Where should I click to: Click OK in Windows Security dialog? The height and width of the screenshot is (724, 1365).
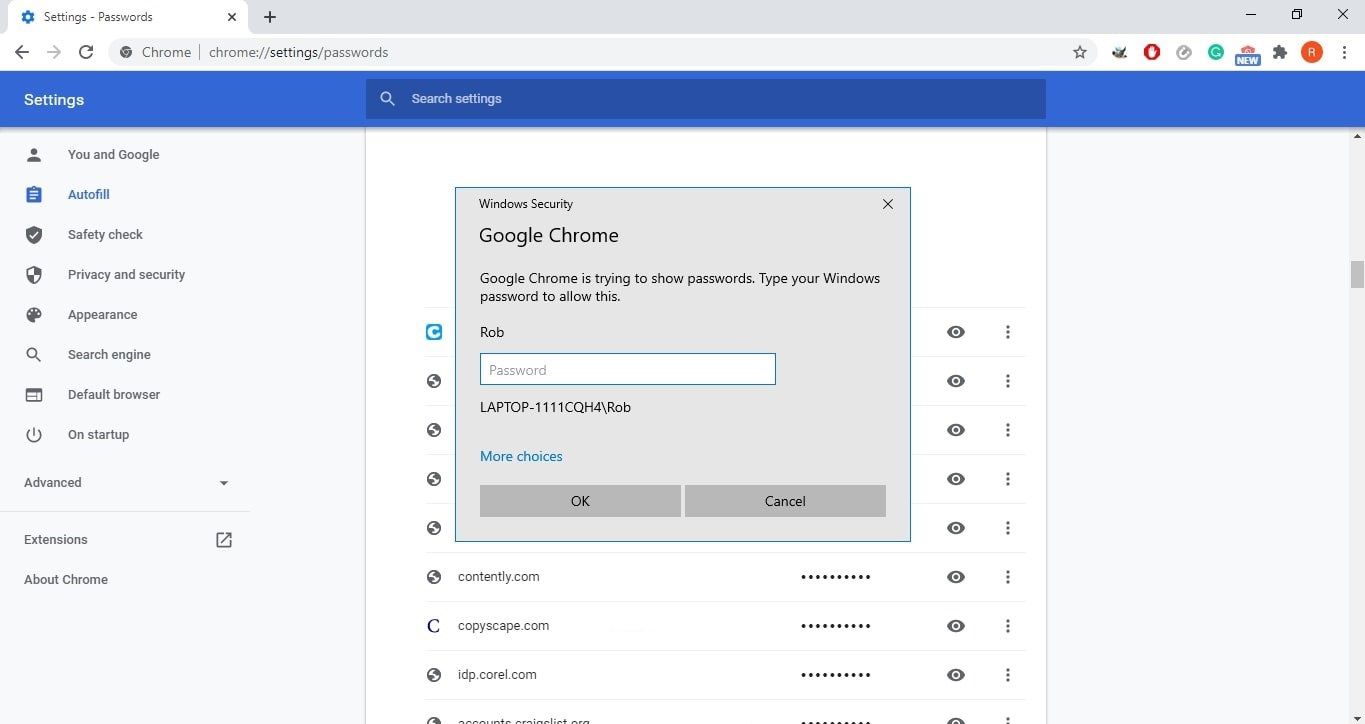coord(580,501)
